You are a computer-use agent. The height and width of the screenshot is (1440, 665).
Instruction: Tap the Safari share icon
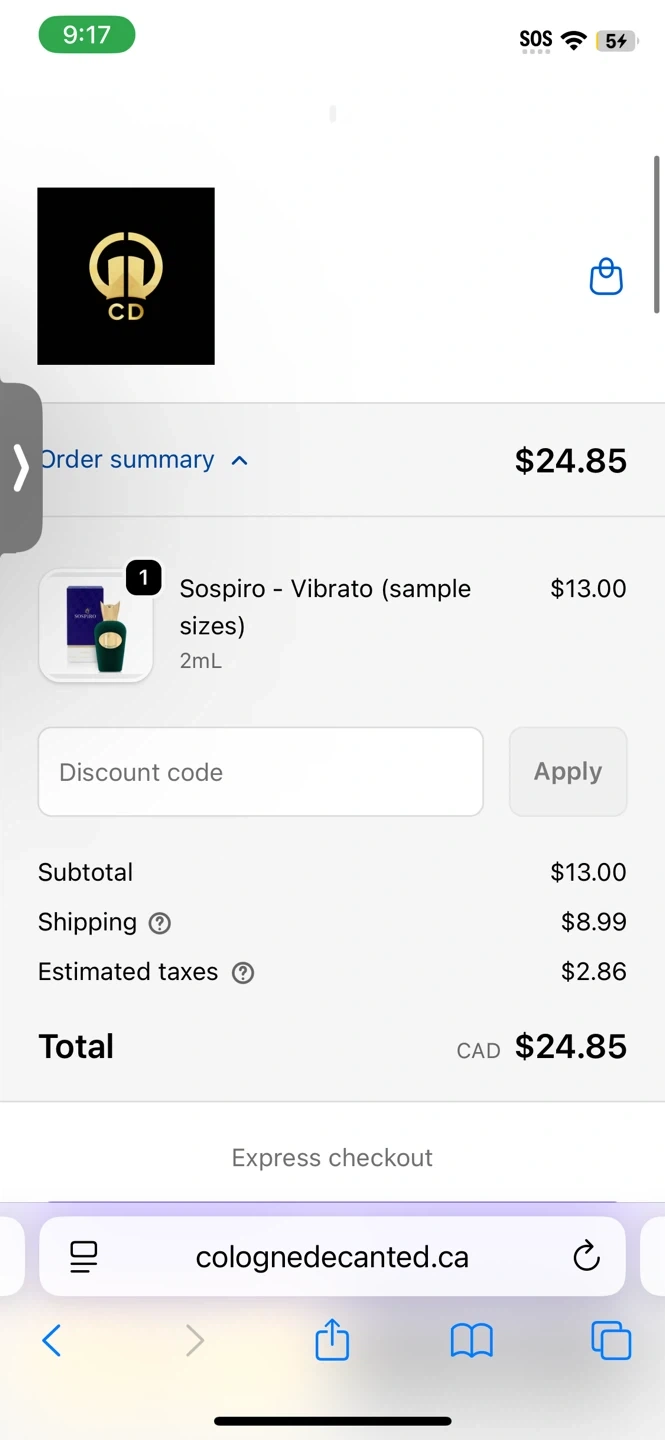click(332, 1340)
